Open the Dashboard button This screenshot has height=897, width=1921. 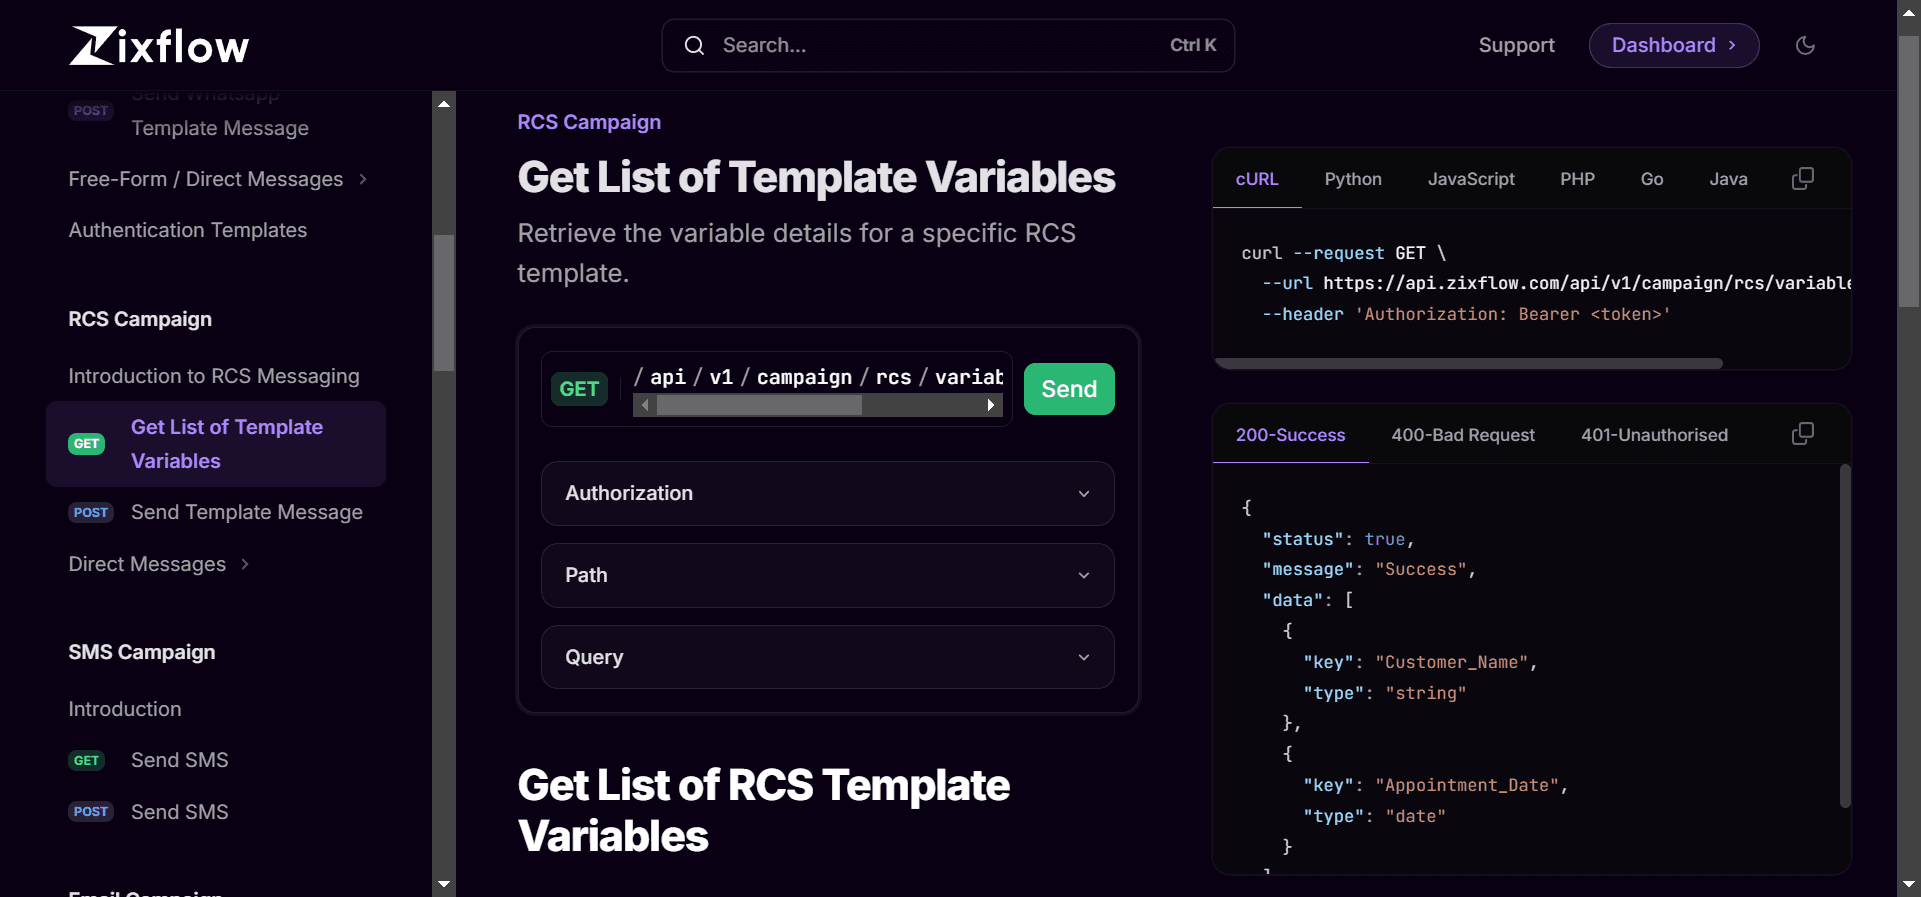click(x=1673, y=46)
